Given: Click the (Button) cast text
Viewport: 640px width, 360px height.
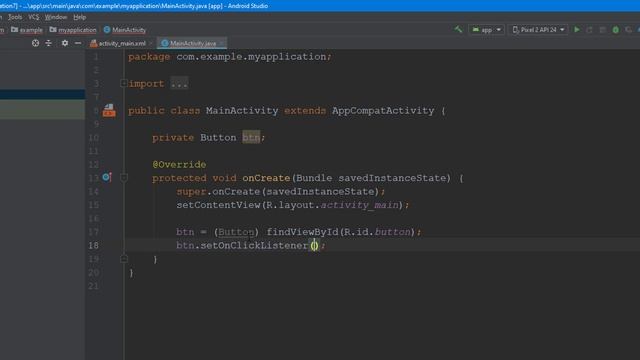Looking at the screenshot, I should (236, 232).
